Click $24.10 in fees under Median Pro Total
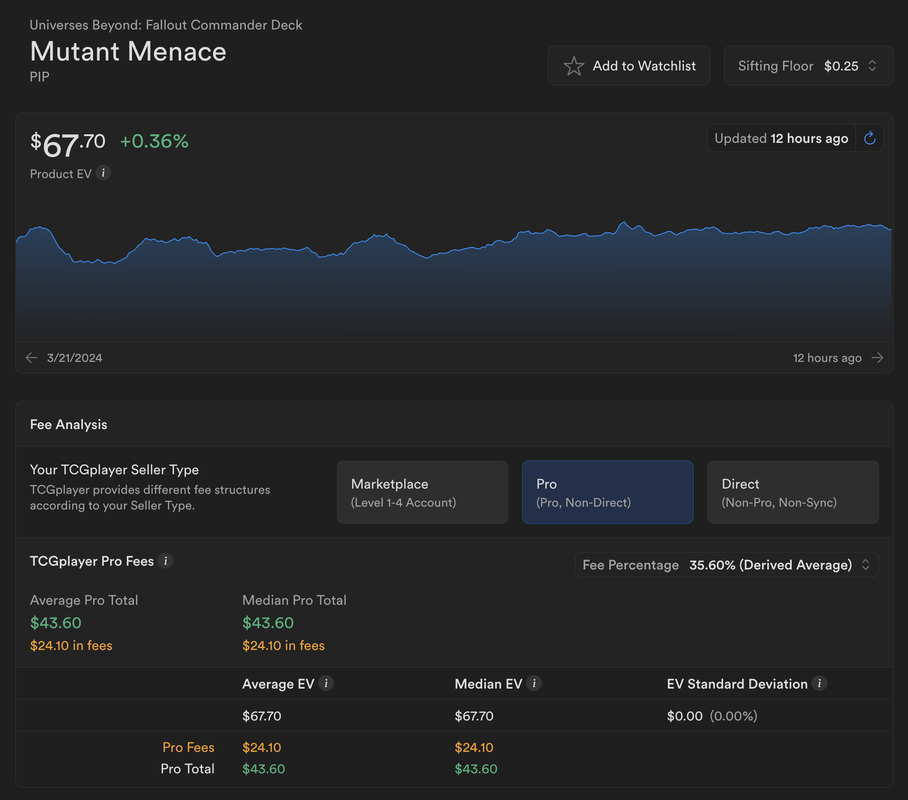The width and height of the screenshot is (908, 800). tap(283, 645)
